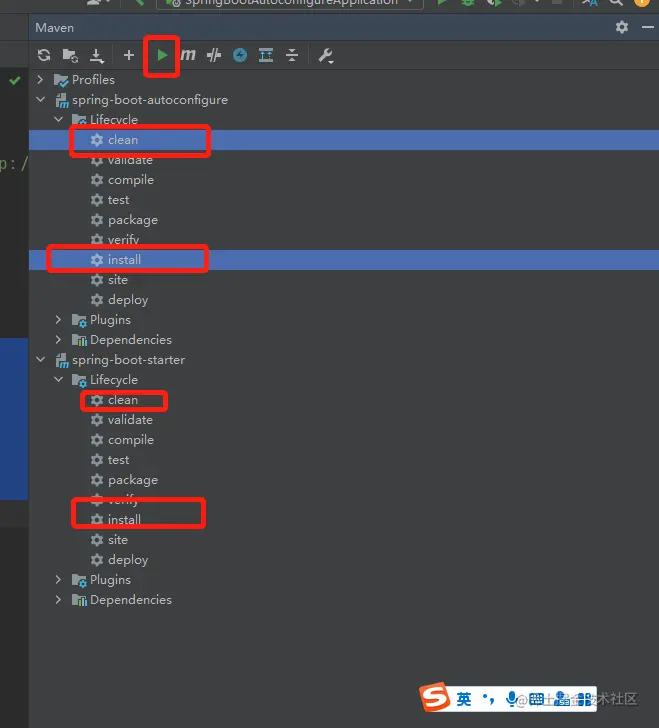The width and height of the screenshot is (659, 728).
Task: Open Execute Maven Goal dialog (m icon)
Action: click(x=188, y=55)
